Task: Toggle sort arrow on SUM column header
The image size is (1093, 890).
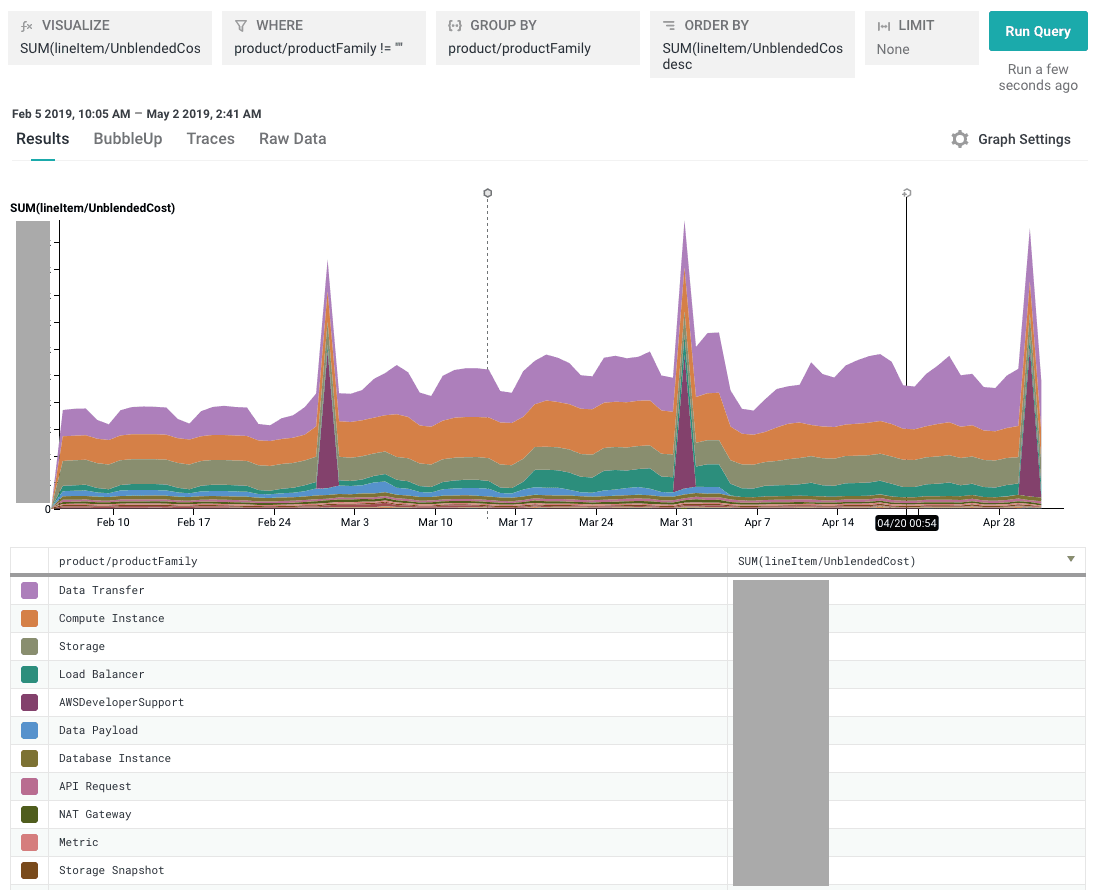Action: tap(1071, 559)
